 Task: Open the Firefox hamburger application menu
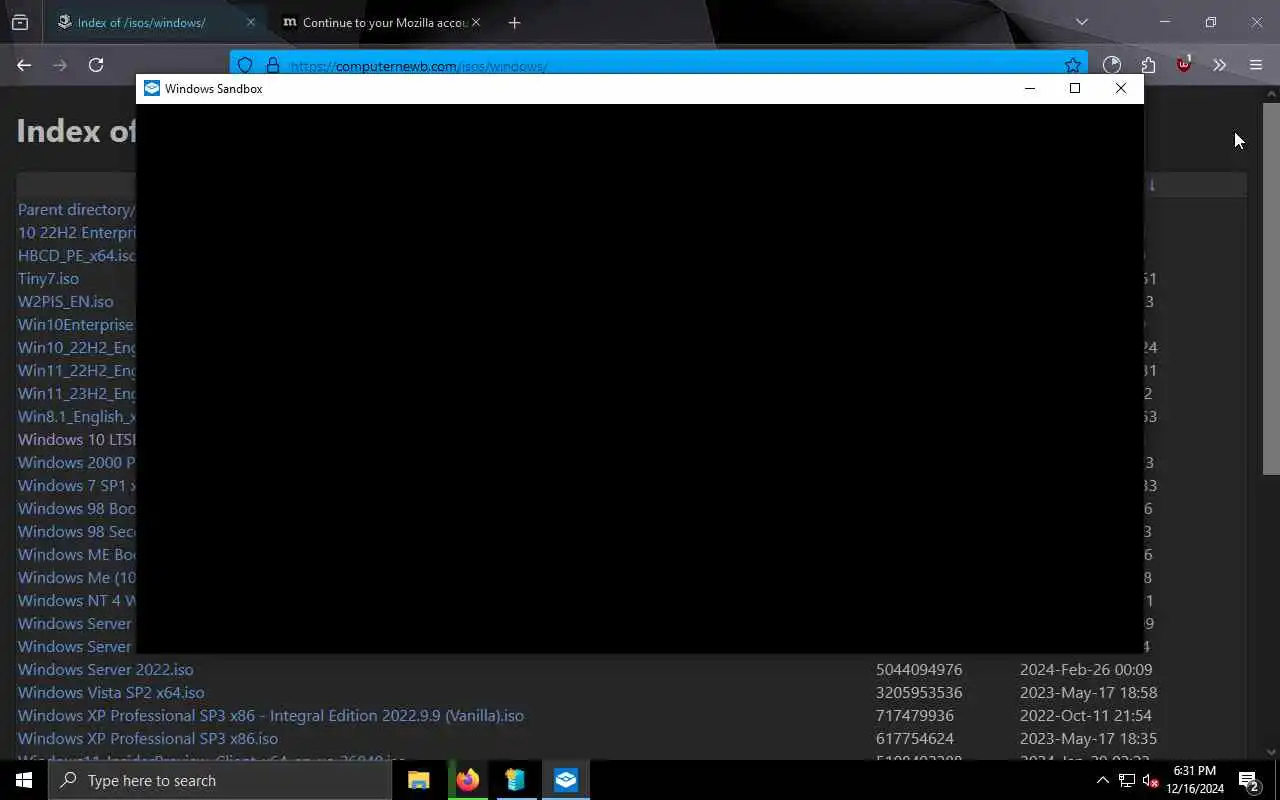pos(1256,65)
